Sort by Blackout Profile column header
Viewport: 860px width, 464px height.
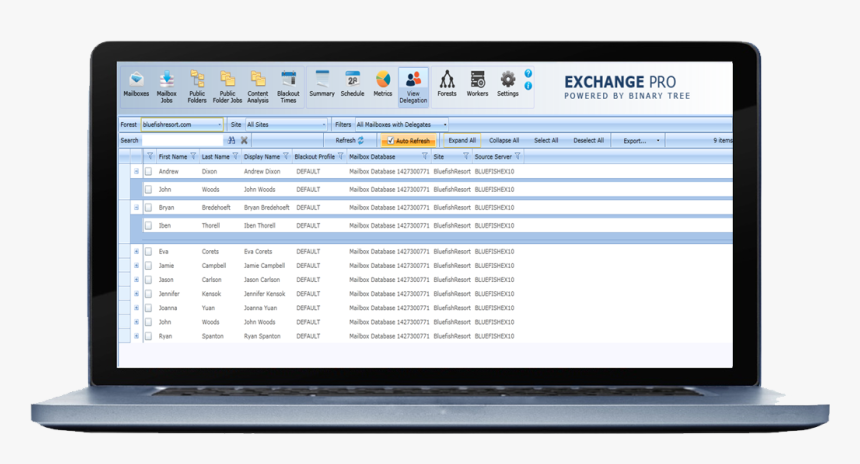tap(314, 157)
